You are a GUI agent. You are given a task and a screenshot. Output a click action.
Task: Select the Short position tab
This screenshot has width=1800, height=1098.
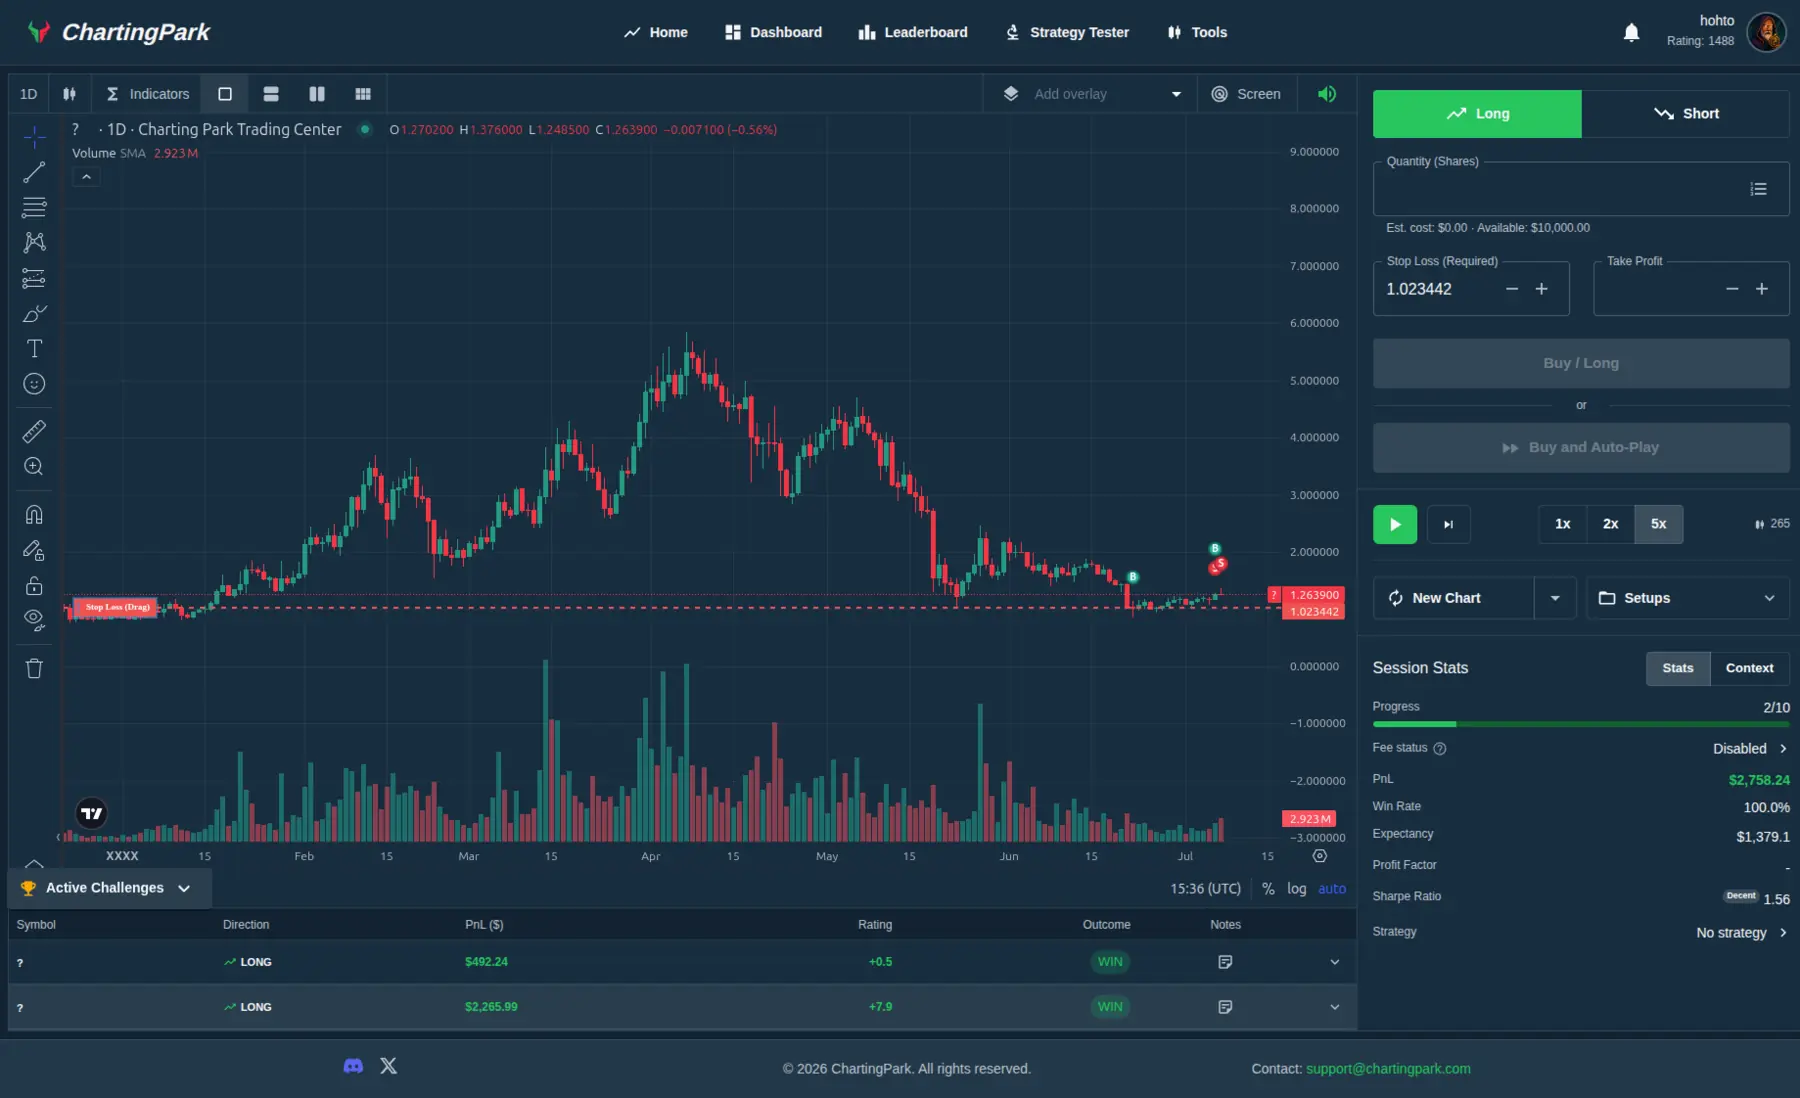tap(1686, 114)
